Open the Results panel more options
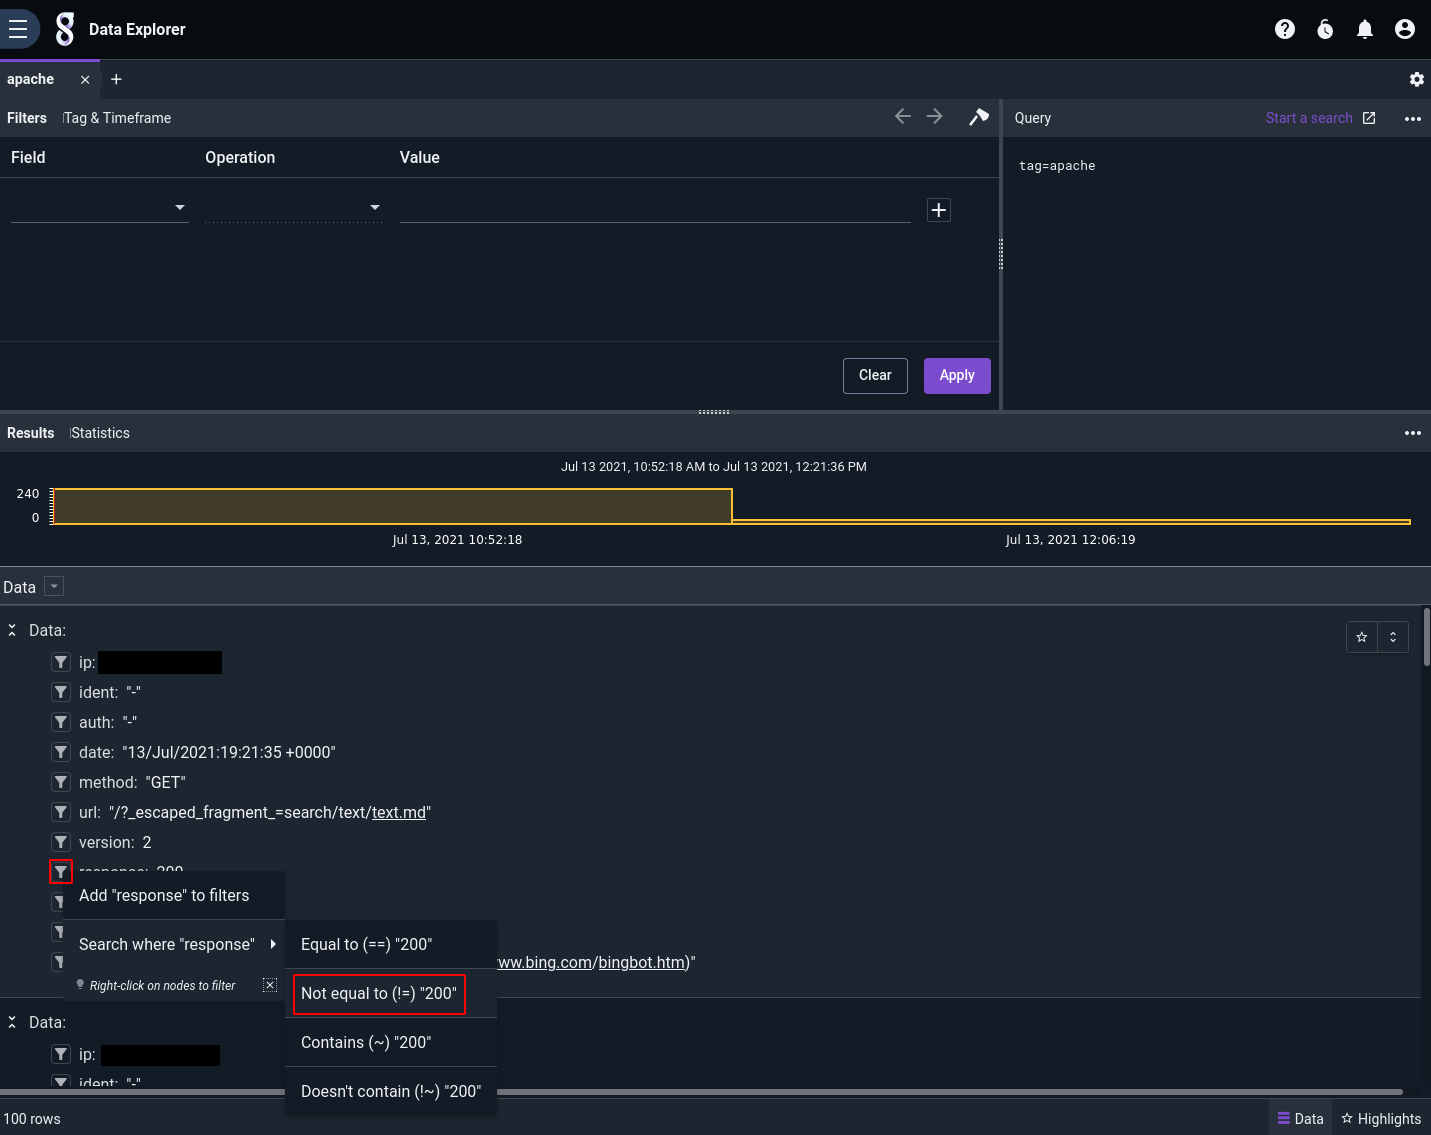Screen dimensions: 1431x1135 (1412, 433)
